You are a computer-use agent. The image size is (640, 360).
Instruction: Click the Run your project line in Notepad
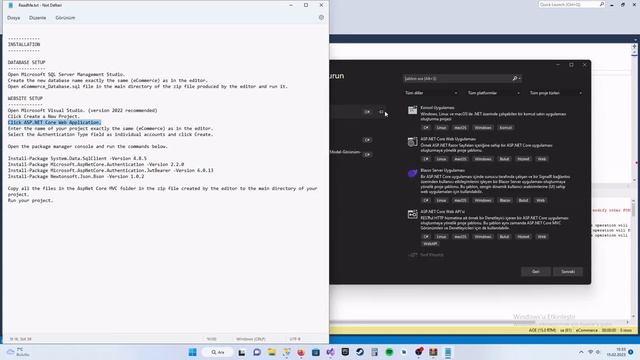coord(31,200)
